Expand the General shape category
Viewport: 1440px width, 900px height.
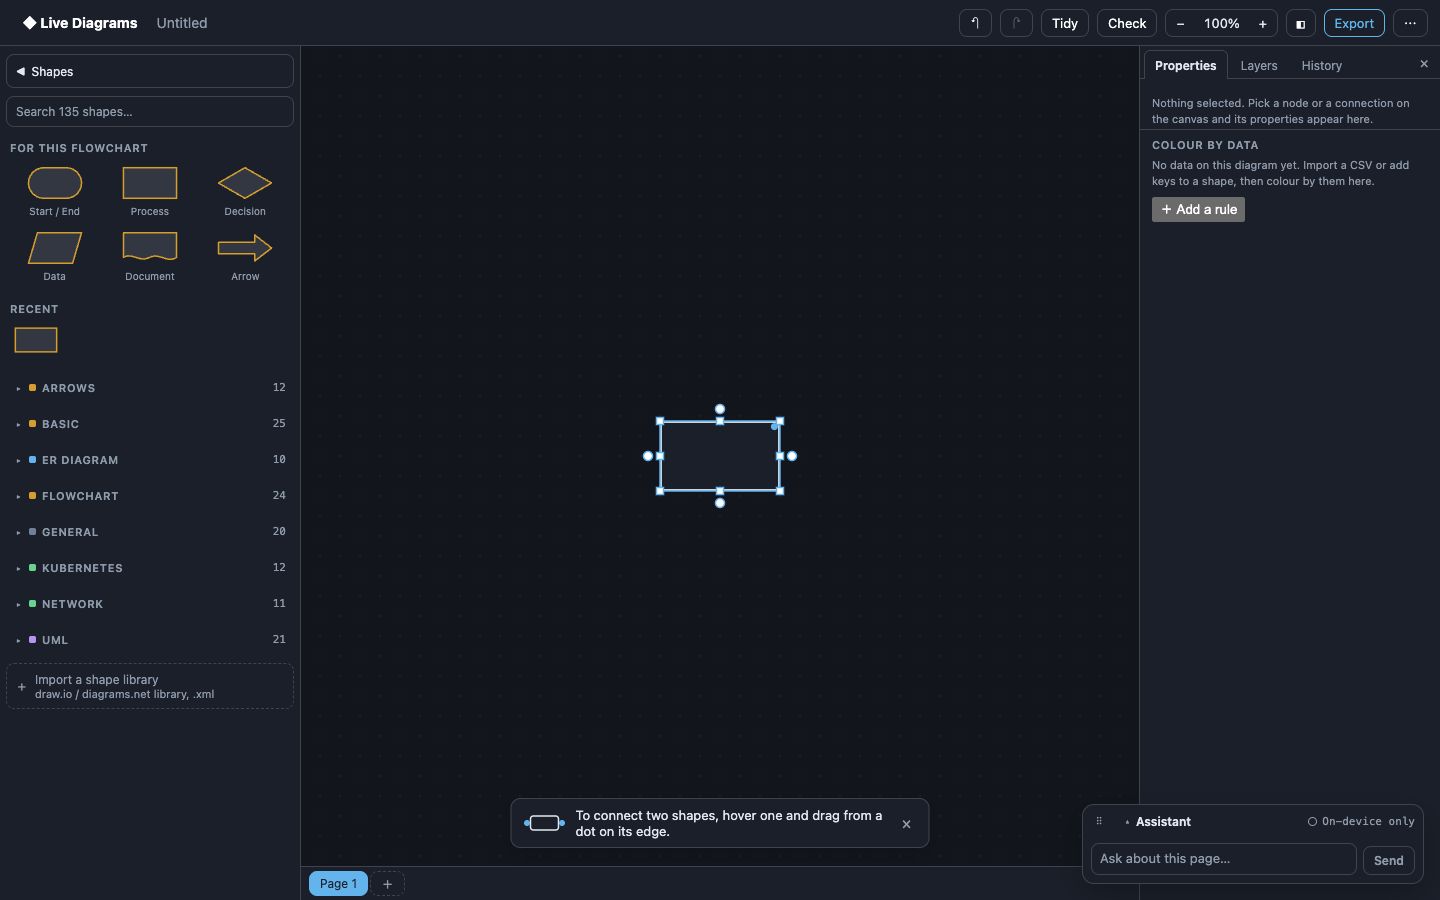pos(150,532)
